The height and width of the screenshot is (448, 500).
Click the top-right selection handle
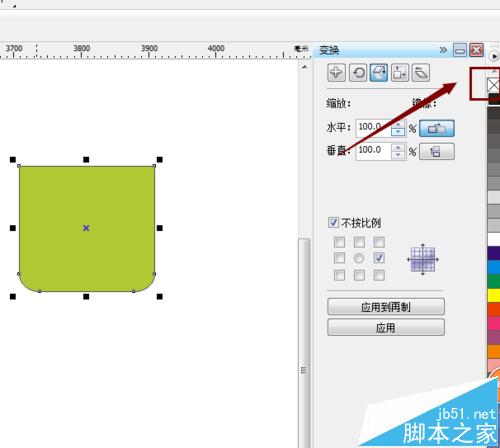tap(160, 160)
